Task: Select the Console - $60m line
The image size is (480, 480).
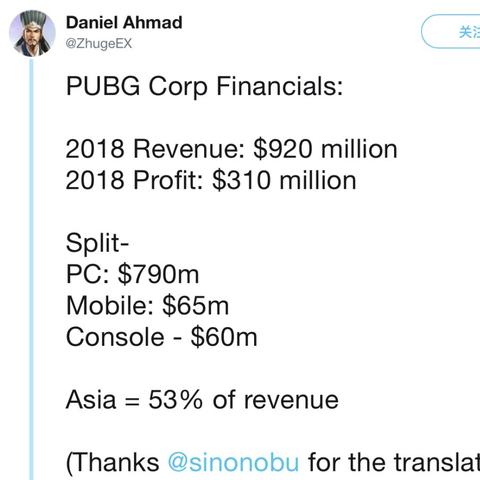Action: (162, 337)
